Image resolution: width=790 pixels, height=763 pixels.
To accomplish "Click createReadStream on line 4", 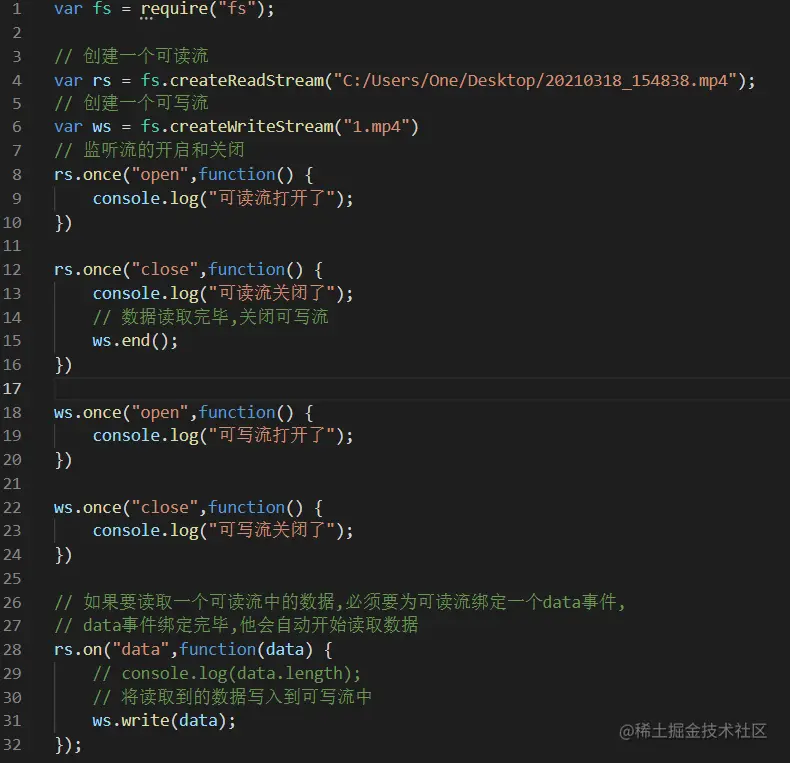I will point(247,81).
